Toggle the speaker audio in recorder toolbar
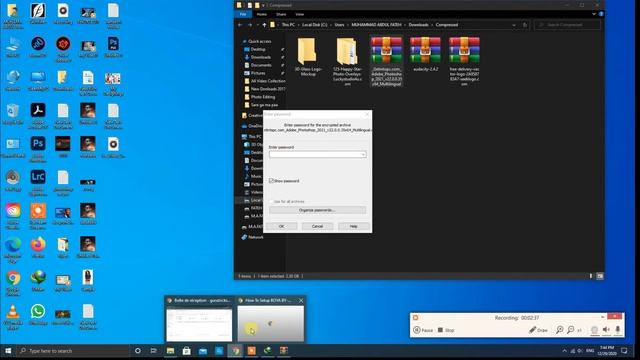The image size is (640, 360). coord(607,330)
